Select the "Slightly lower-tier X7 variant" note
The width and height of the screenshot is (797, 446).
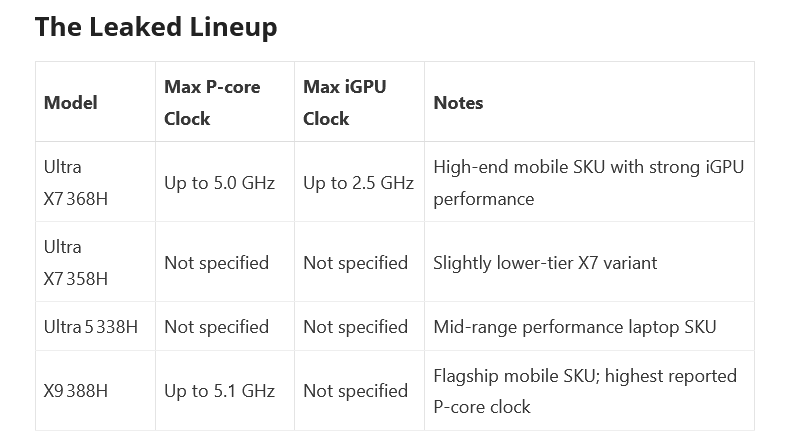click(545, 263)
